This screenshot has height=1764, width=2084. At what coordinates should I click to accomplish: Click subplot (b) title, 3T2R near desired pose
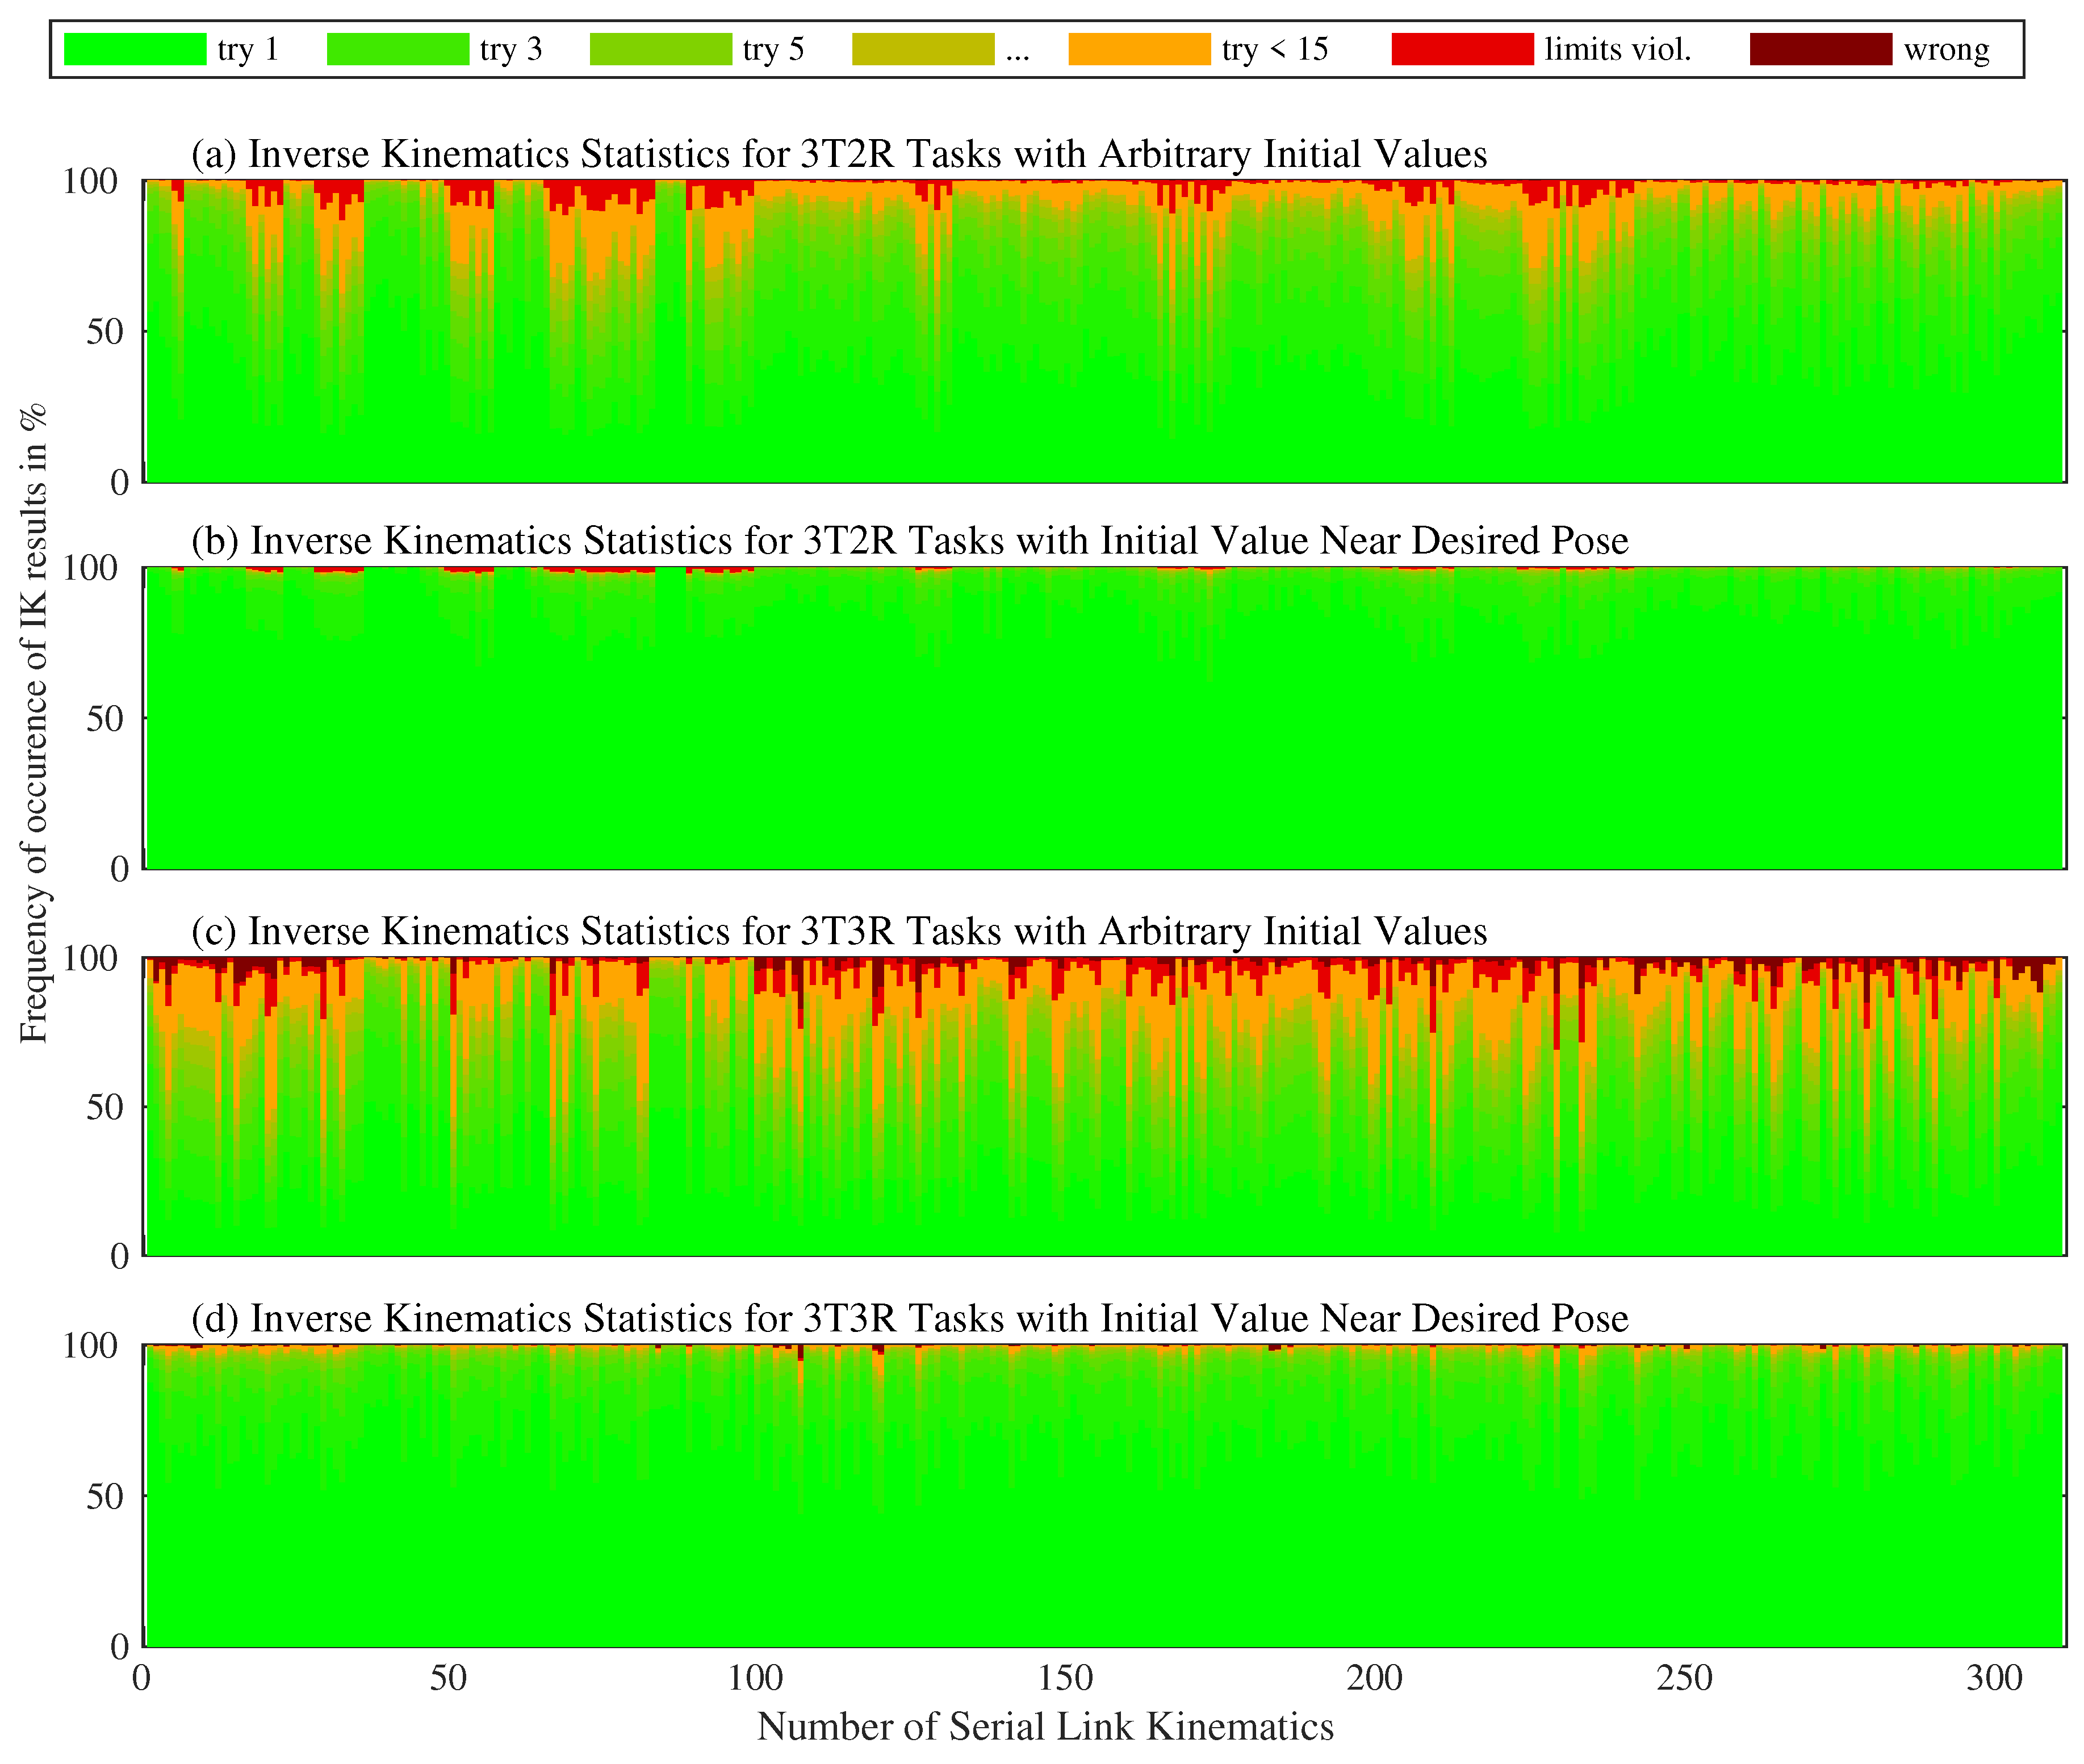[909, 541]
